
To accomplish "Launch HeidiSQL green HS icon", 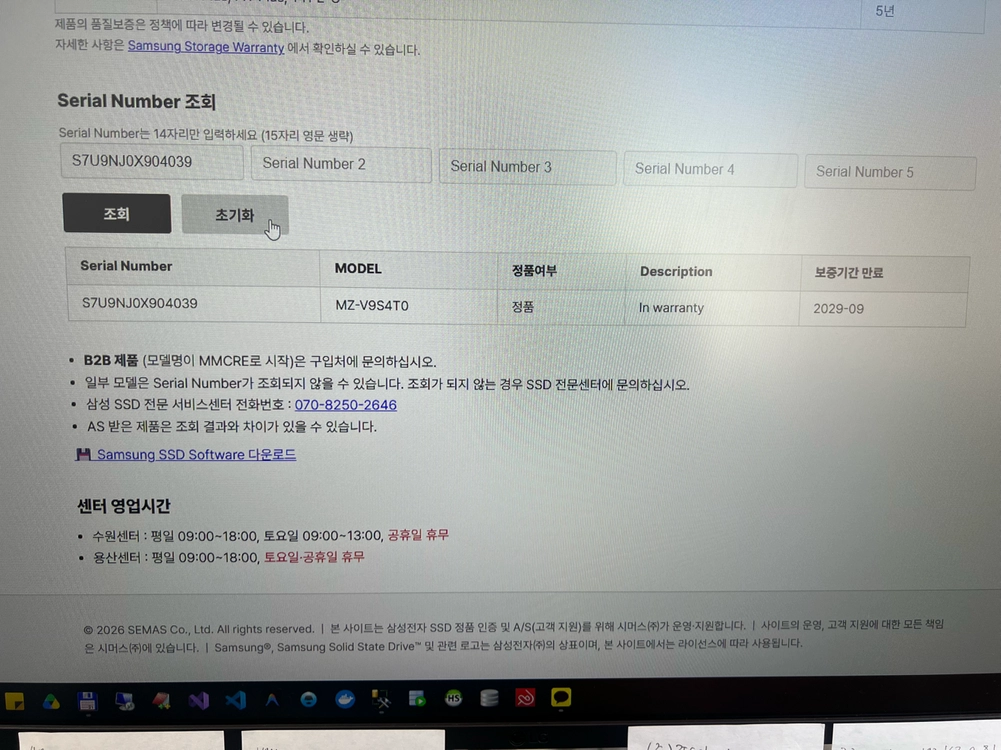I will [453, 698].
